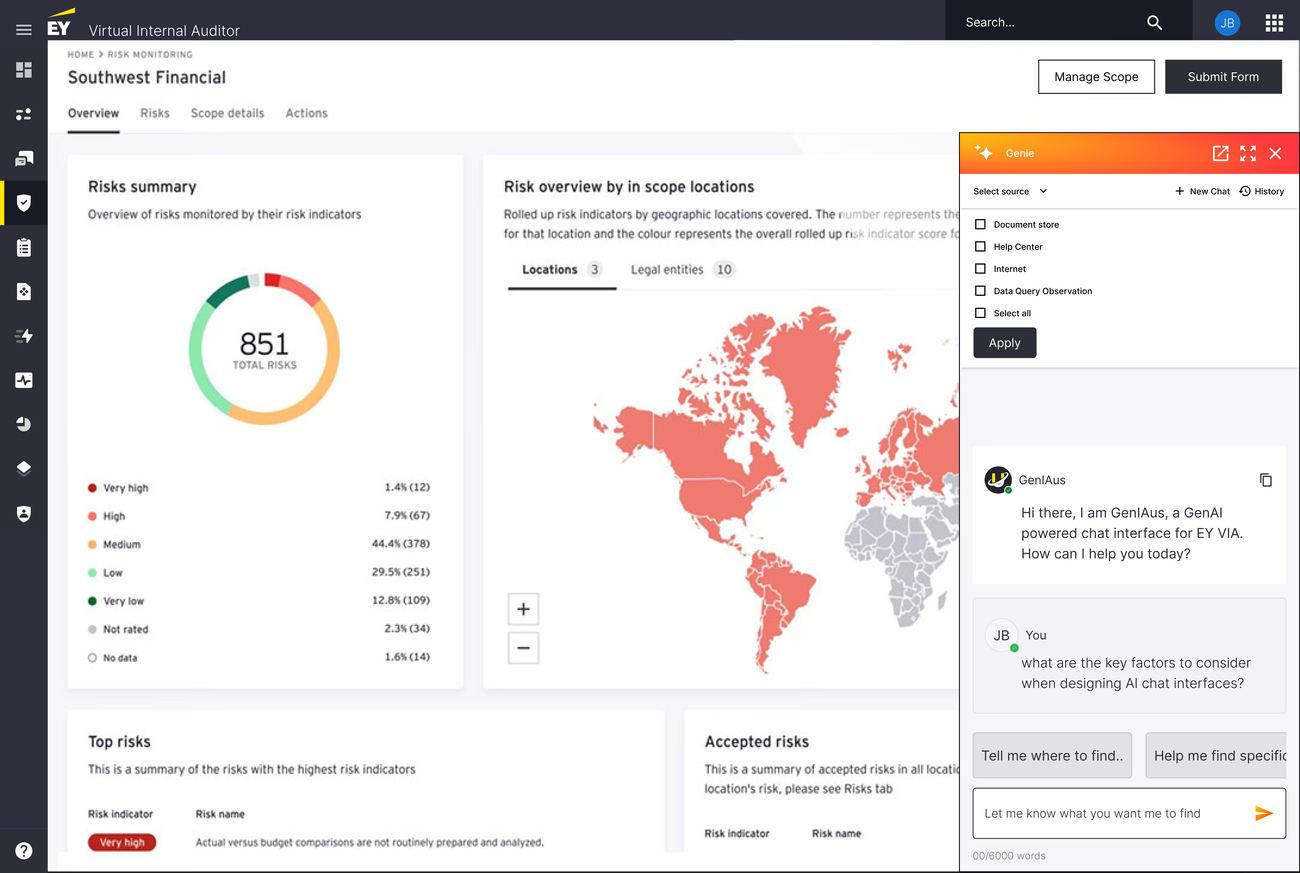Check the Internet source checkbox
The image size is (1300, 873).
[x=980, y=269]
